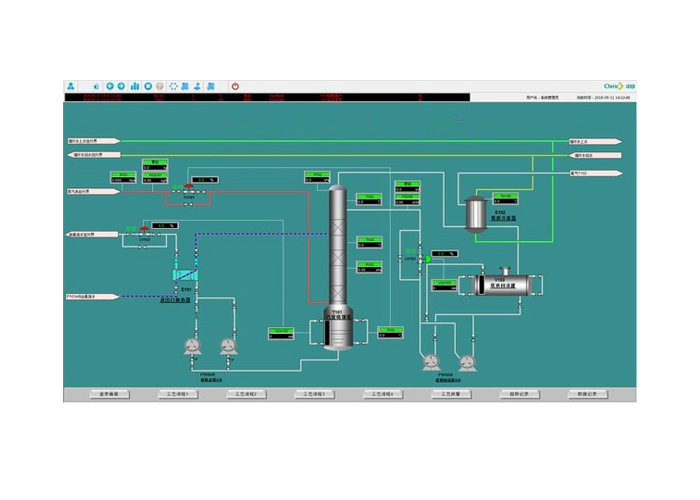Click the green status lights beside LV102
The image size is (700, 500).
pyautogui.click(x=131, y=229)
